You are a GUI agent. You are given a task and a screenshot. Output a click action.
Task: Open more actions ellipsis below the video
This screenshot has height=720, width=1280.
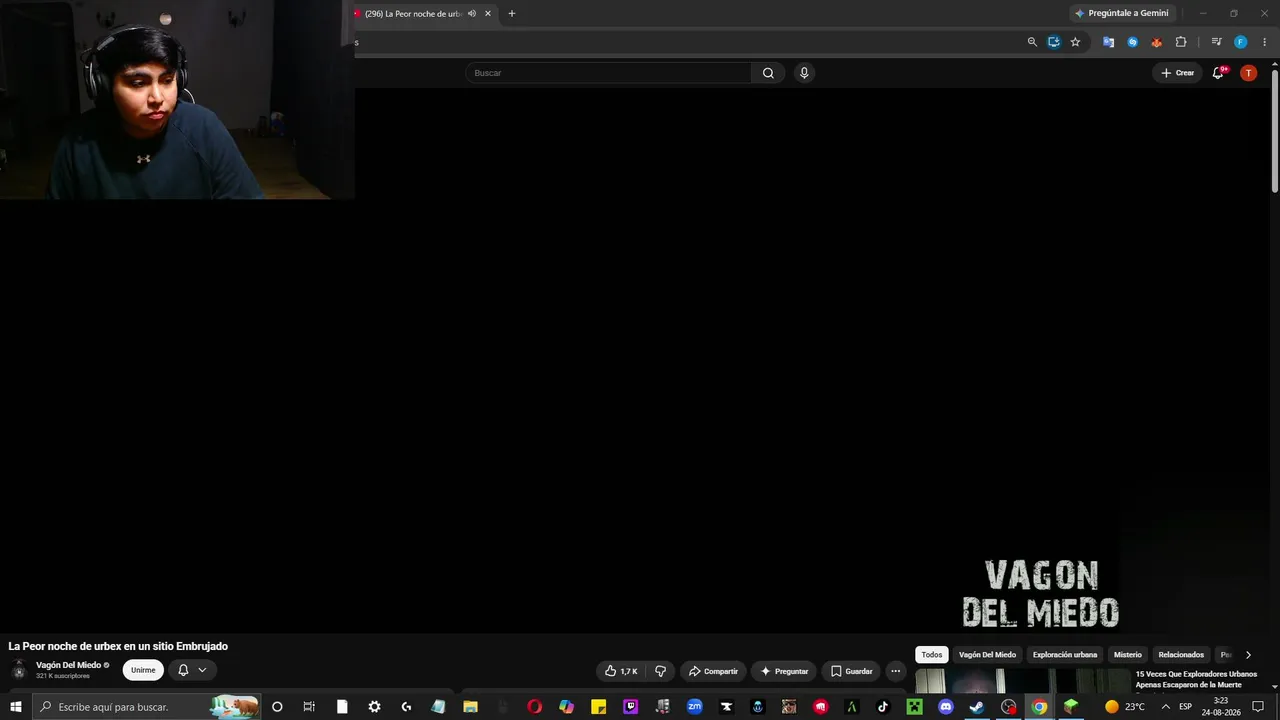(x=895, y=671)
